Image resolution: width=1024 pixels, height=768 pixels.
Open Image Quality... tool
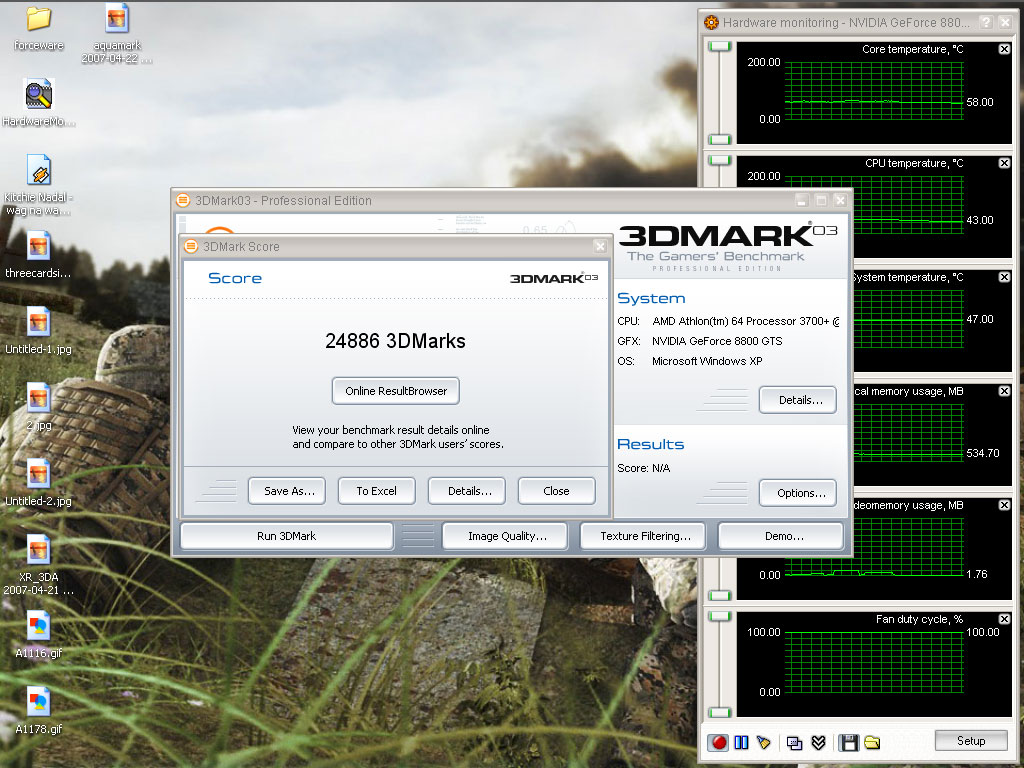[507, 536]
